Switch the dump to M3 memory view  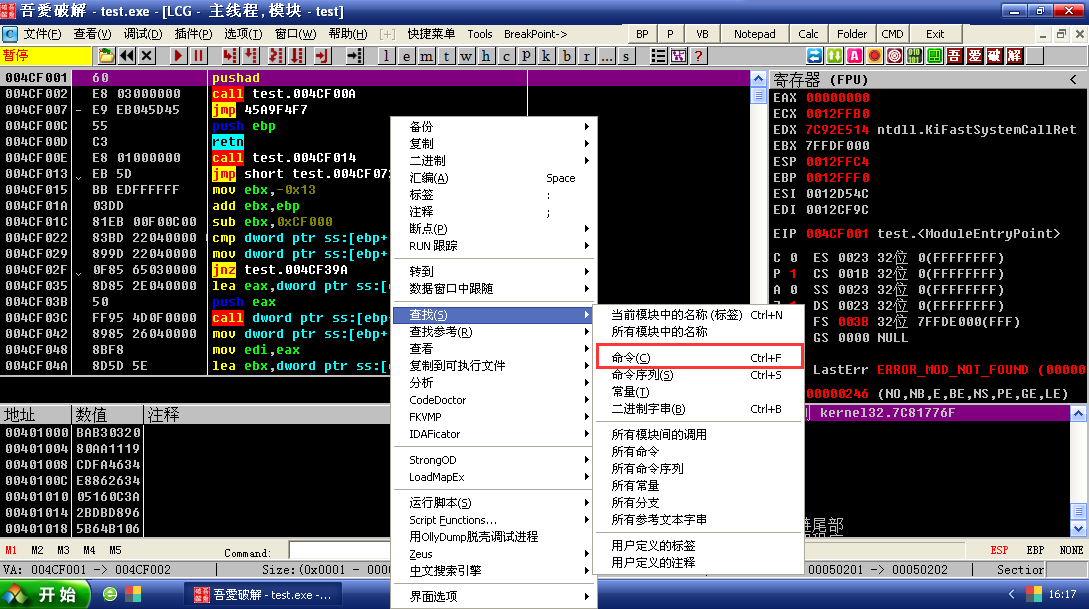pyautogui.click(x=63, y=550)
